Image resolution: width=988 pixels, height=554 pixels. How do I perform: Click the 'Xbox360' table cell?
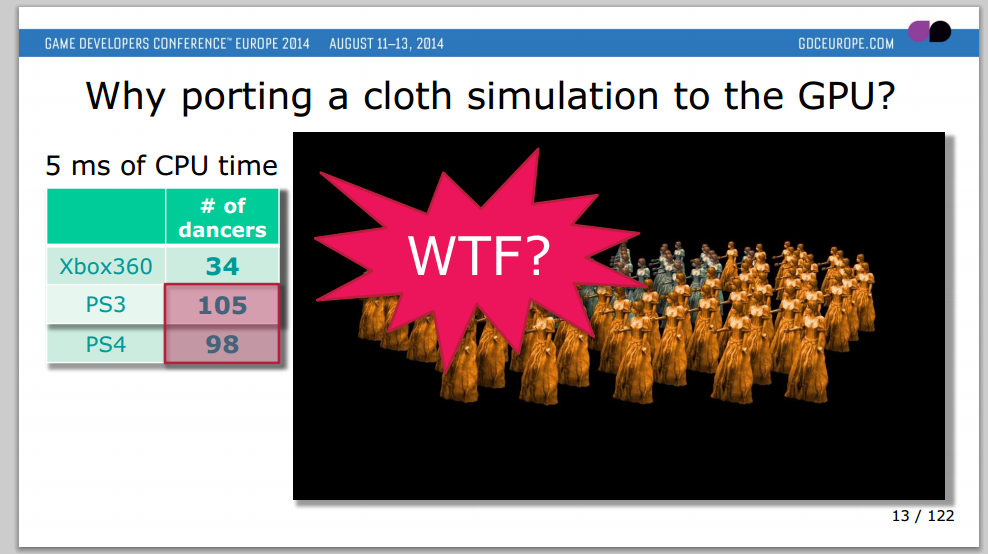pyautogui.click(x=106, y=265)
